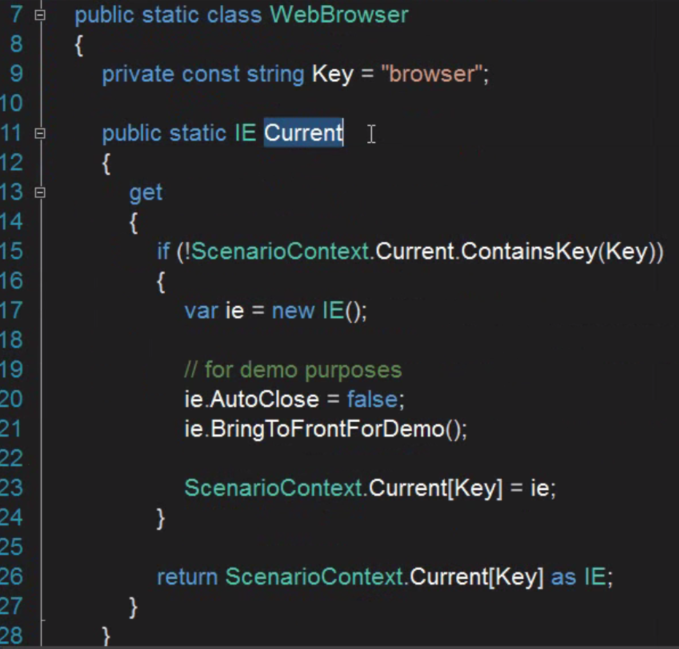Collapse the WebBrowser class fold on line 7
The width and height of the screenshot is (679, 649).
40,16
